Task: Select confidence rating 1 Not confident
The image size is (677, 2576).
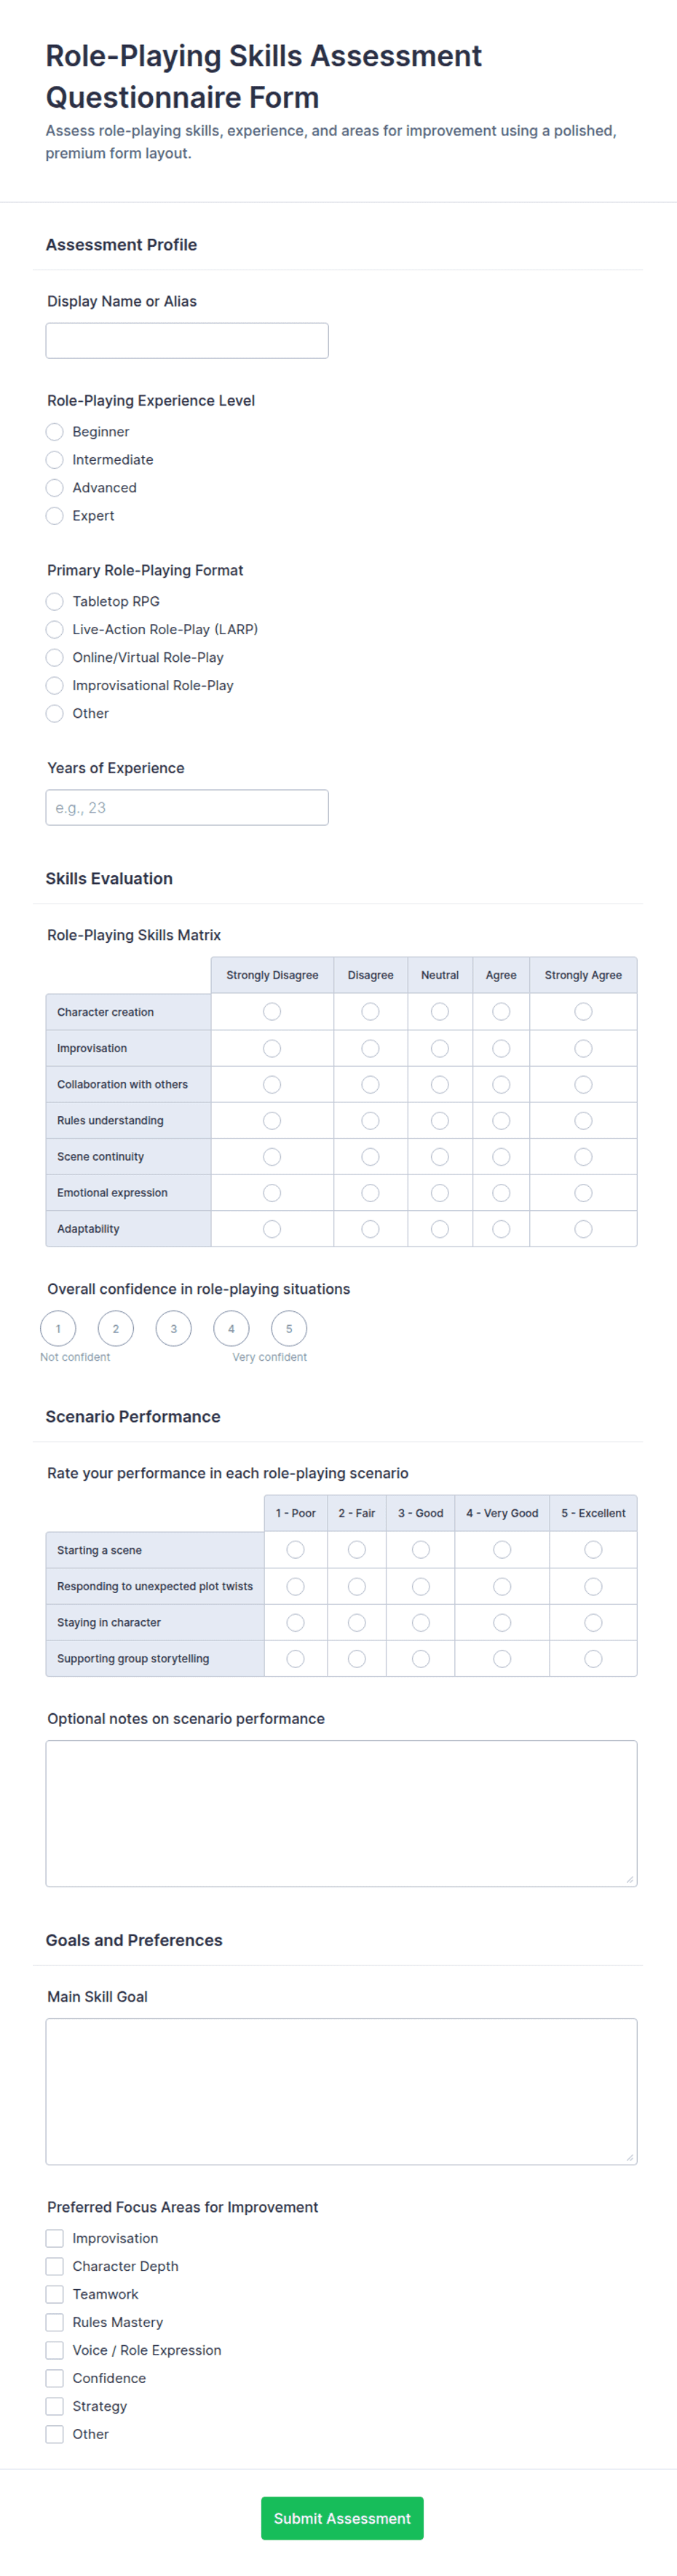Action: click(x=58, y=1328)
